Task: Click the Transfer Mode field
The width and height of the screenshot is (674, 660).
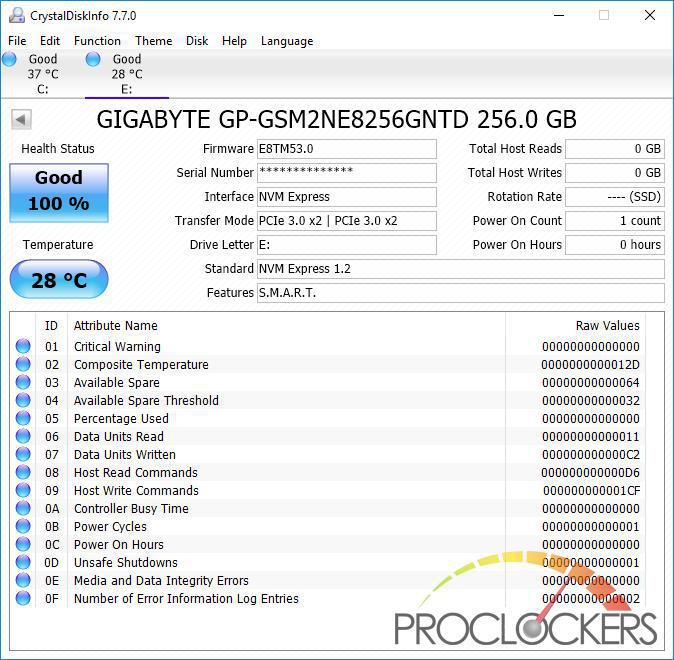Action: (346, 221)
